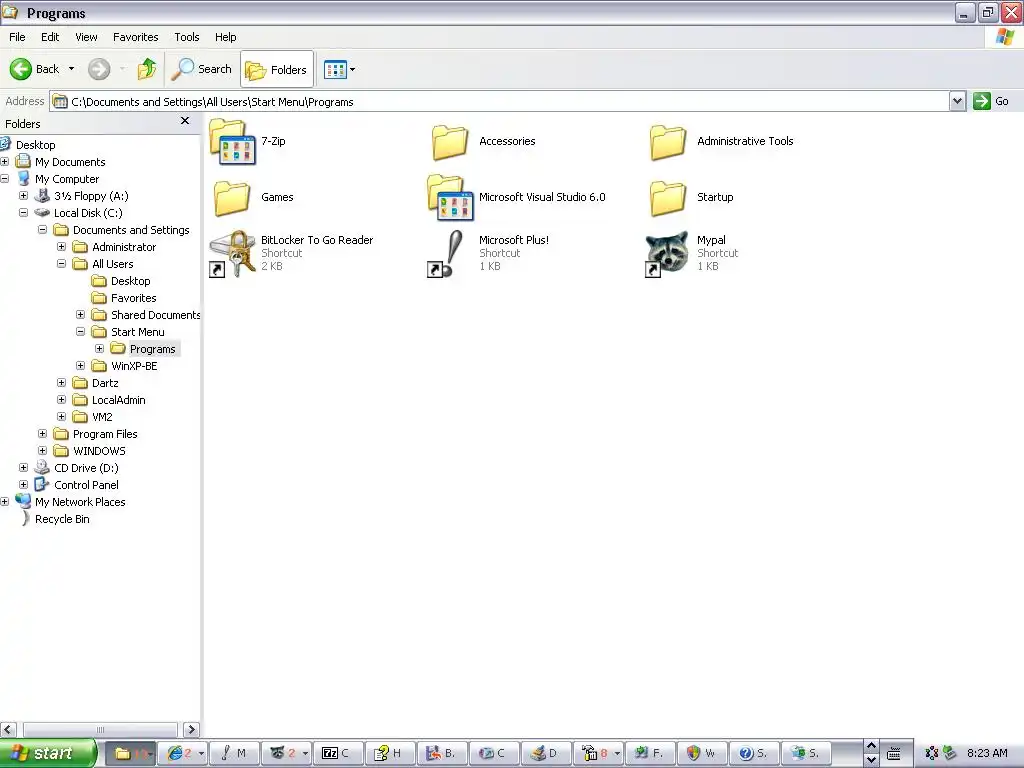
Task: Click the taskbar scroll down arrow
Action: pos(871,760)
